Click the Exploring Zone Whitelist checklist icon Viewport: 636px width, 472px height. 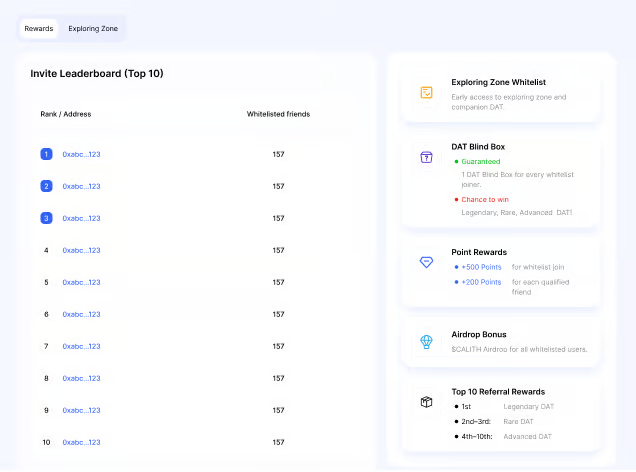[x=426, y=93]
